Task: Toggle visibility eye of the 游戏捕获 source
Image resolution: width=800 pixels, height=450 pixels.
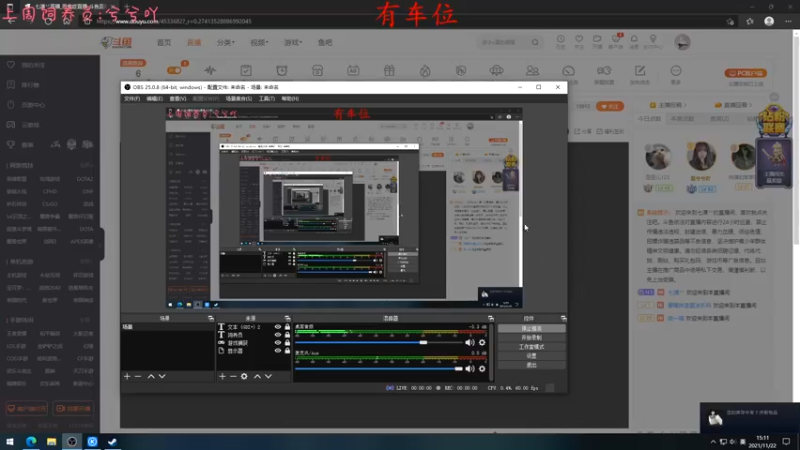Action: [x=278, y=343]
